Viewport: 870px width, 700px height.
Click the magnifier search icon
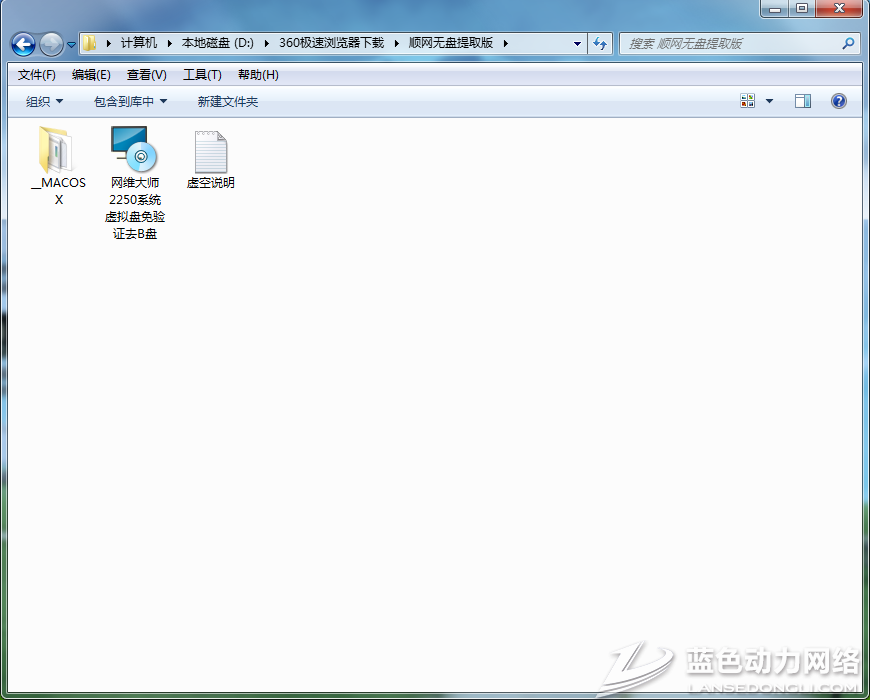(848, 44)
